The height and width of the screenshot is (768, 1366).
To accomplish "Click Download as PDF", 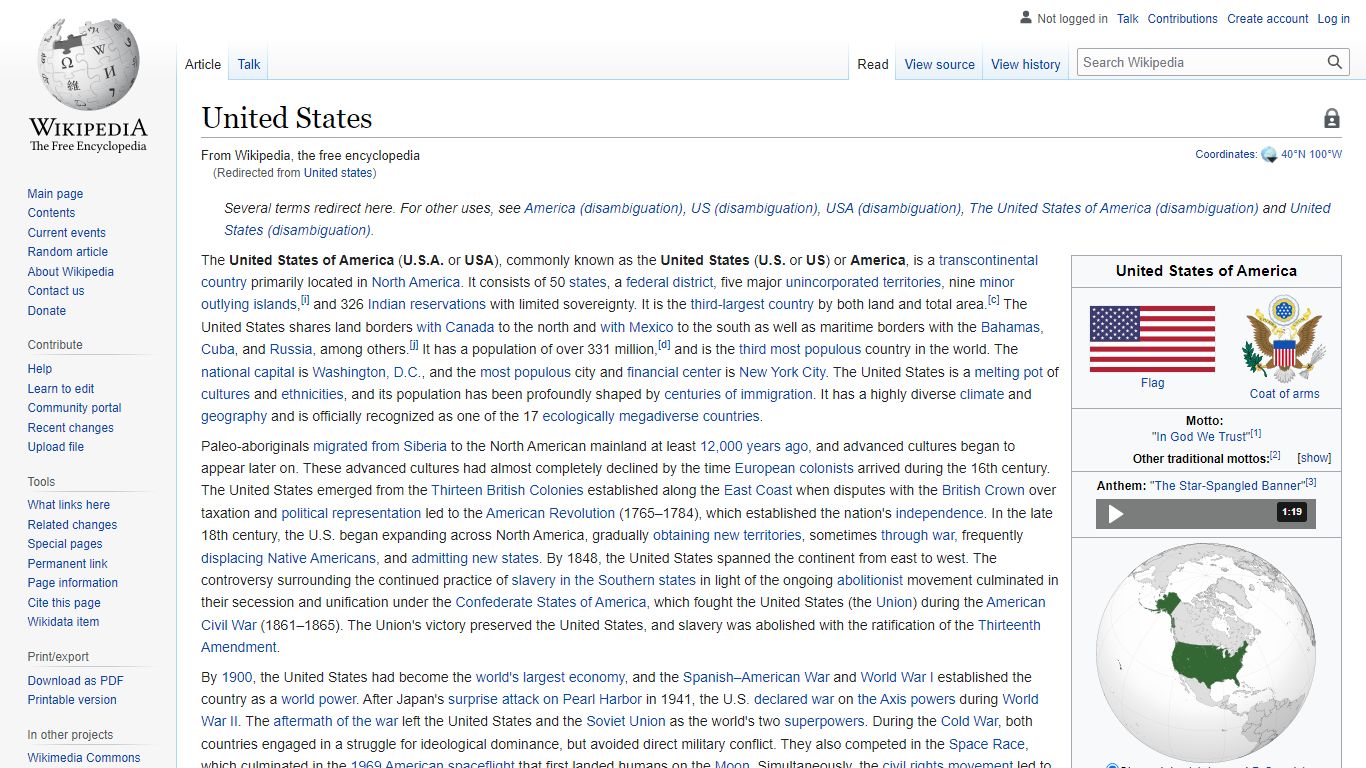I will (x=75, y=681).
